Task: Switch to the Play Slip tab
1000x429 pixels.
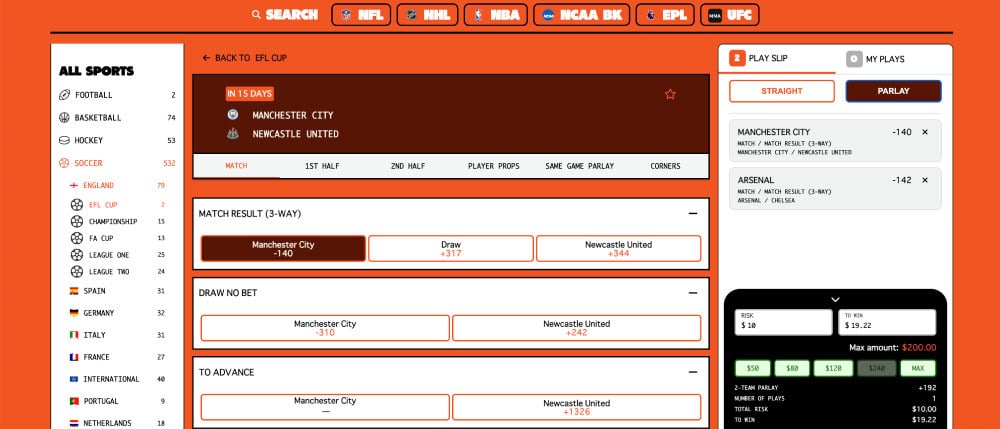Action: pyautogui.click(x=777, y=58)
